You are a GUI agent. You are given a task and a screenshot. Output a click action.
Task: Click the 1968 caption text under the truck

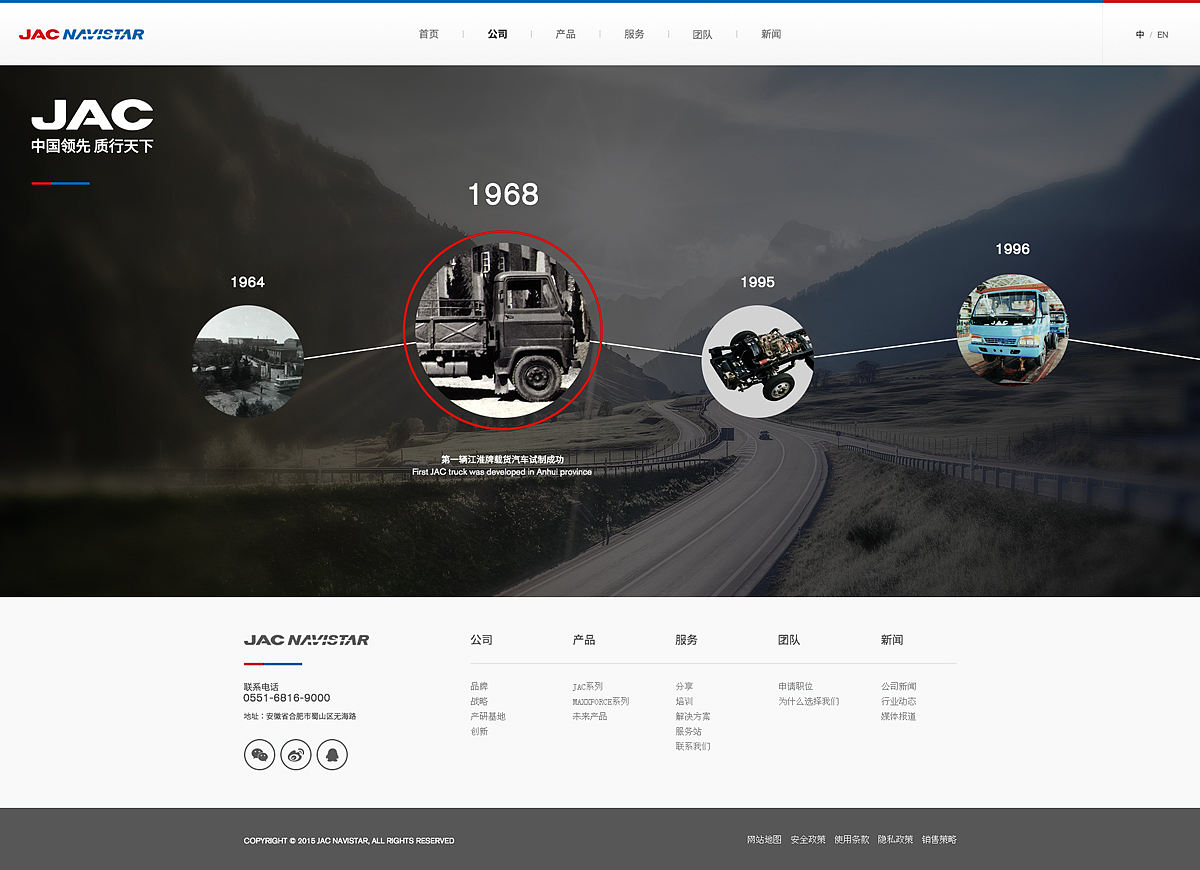pyautogui.click(x=502, y=465)
